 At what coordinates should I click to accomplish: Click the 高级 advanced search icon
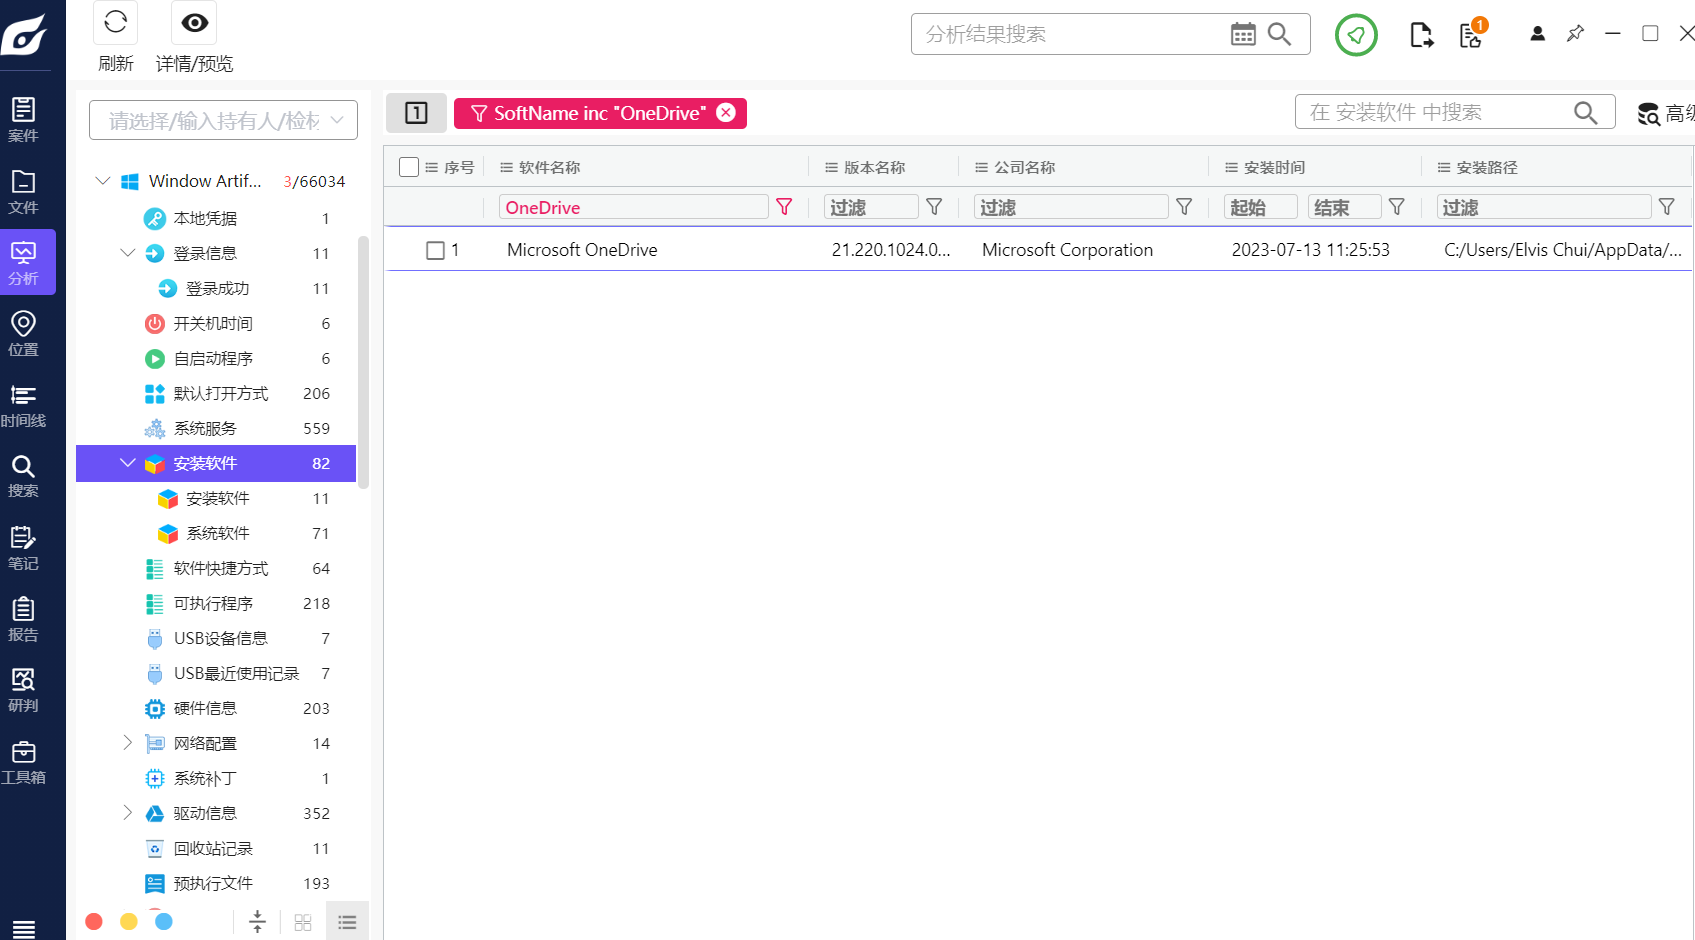click(1649, 114)
